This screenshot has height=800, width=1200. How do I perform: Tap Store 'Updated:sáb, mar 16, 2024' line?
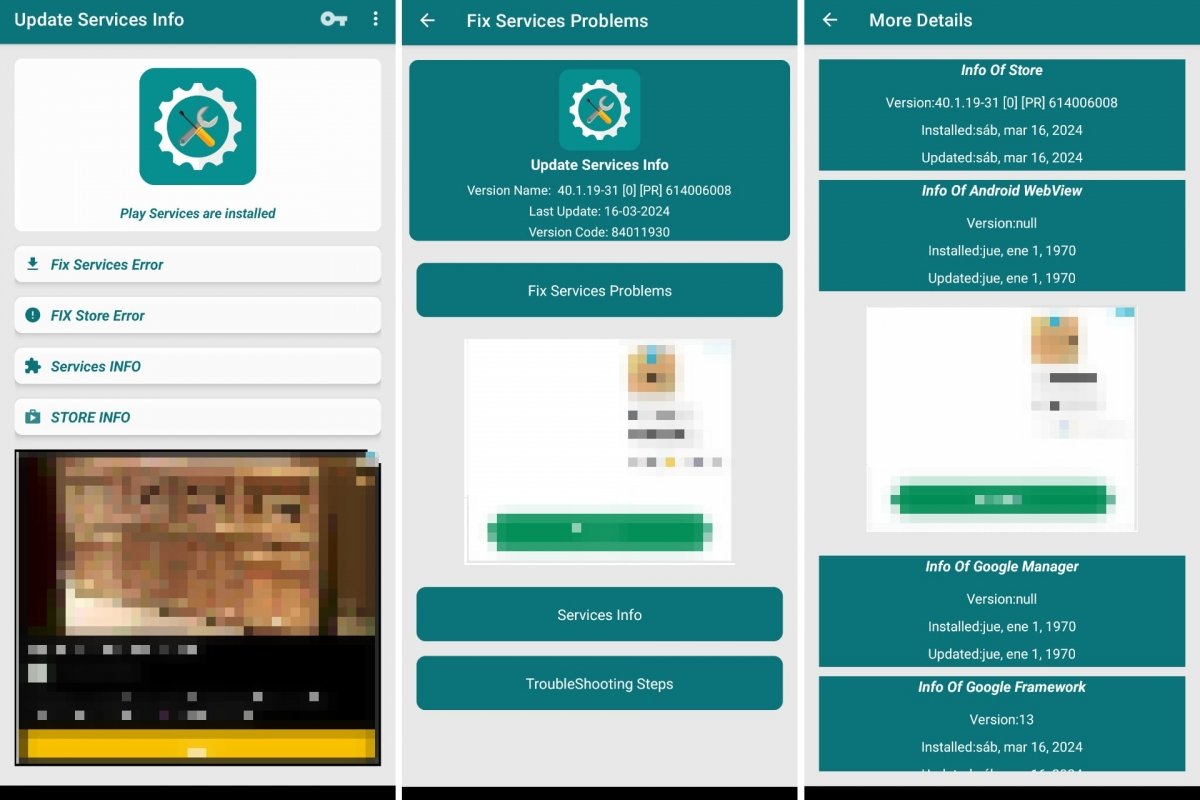point(1002,157)
